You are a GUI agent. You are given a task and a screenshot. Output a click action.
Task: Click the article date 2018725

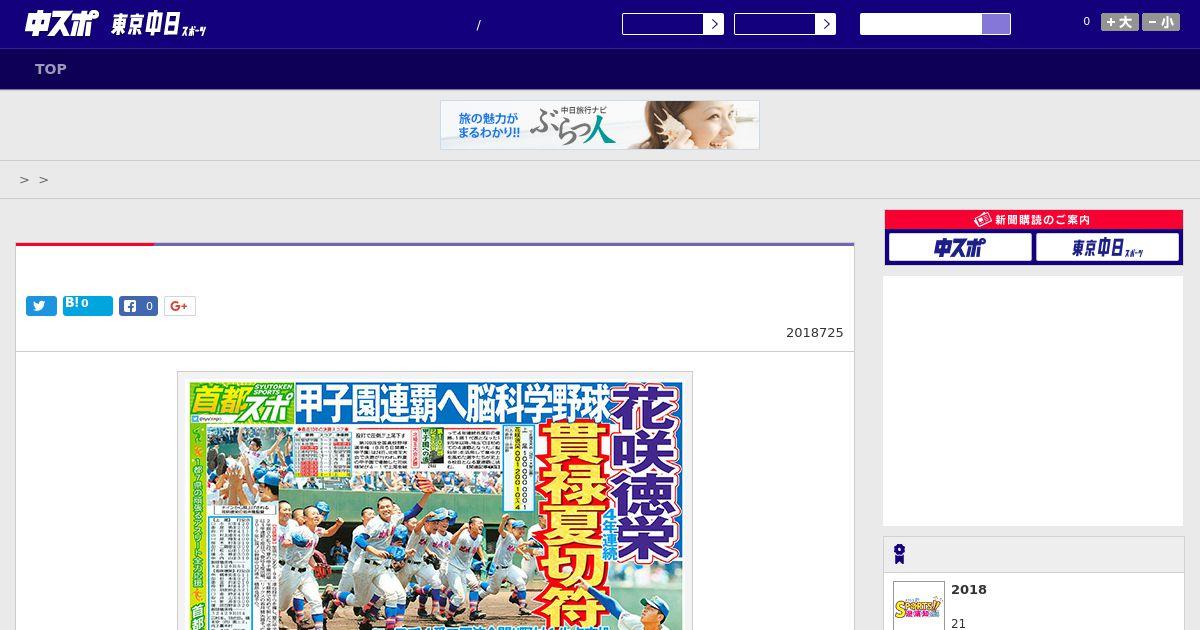pos(815,333)
